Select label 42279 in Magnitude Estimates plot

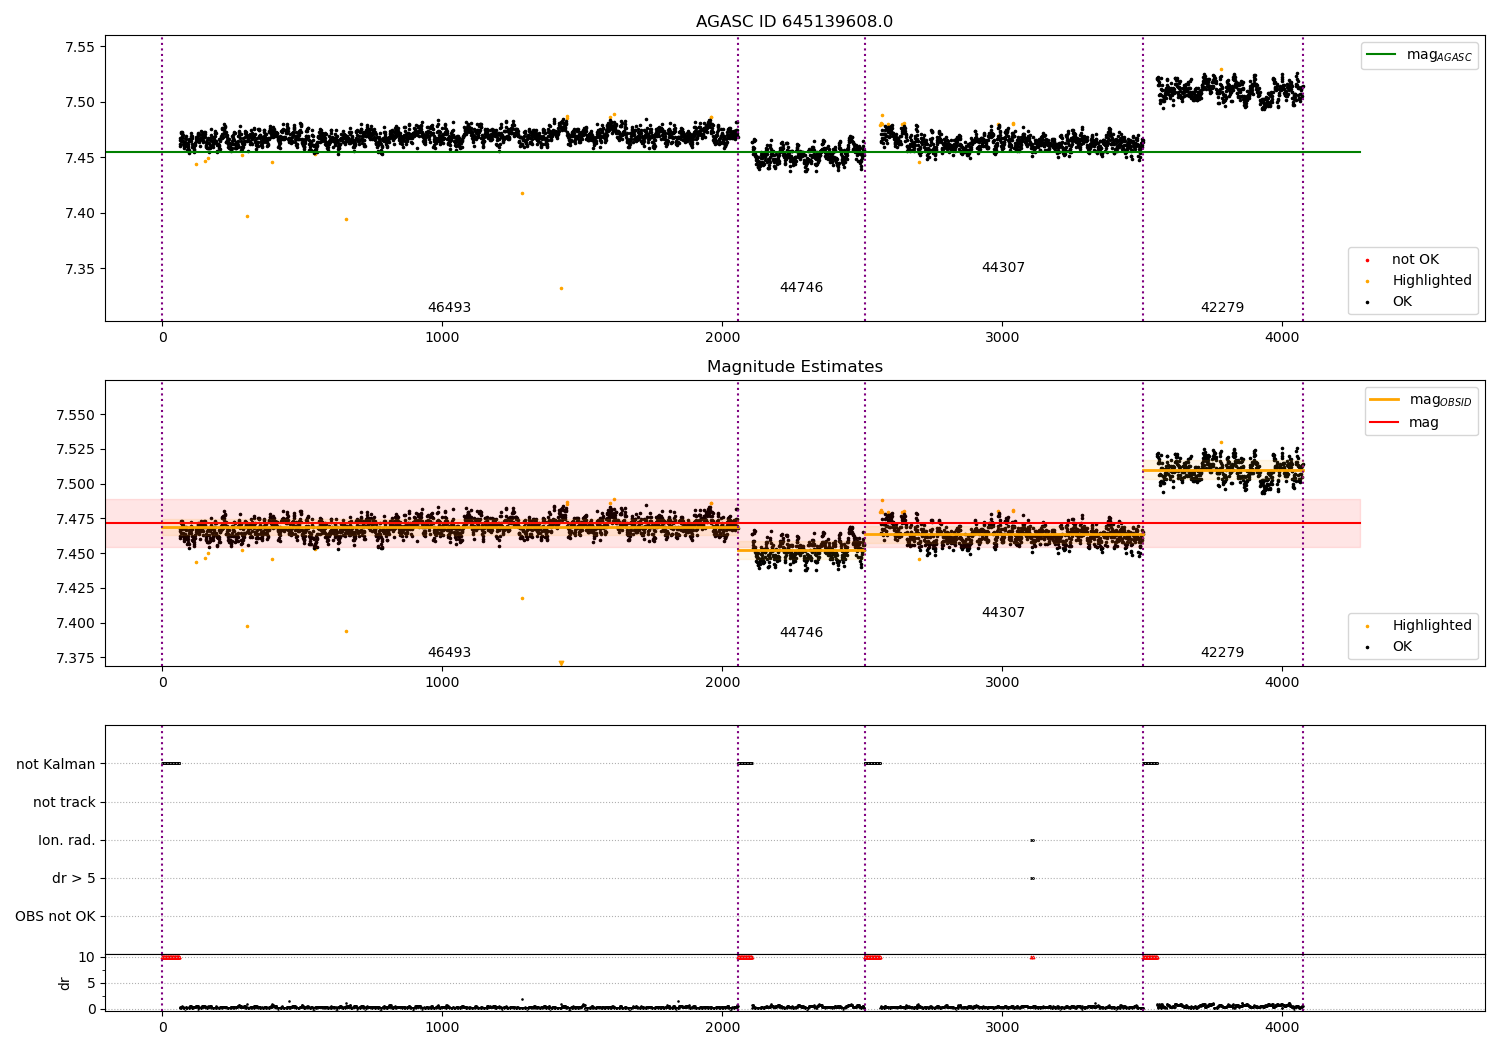(1222, 653)
